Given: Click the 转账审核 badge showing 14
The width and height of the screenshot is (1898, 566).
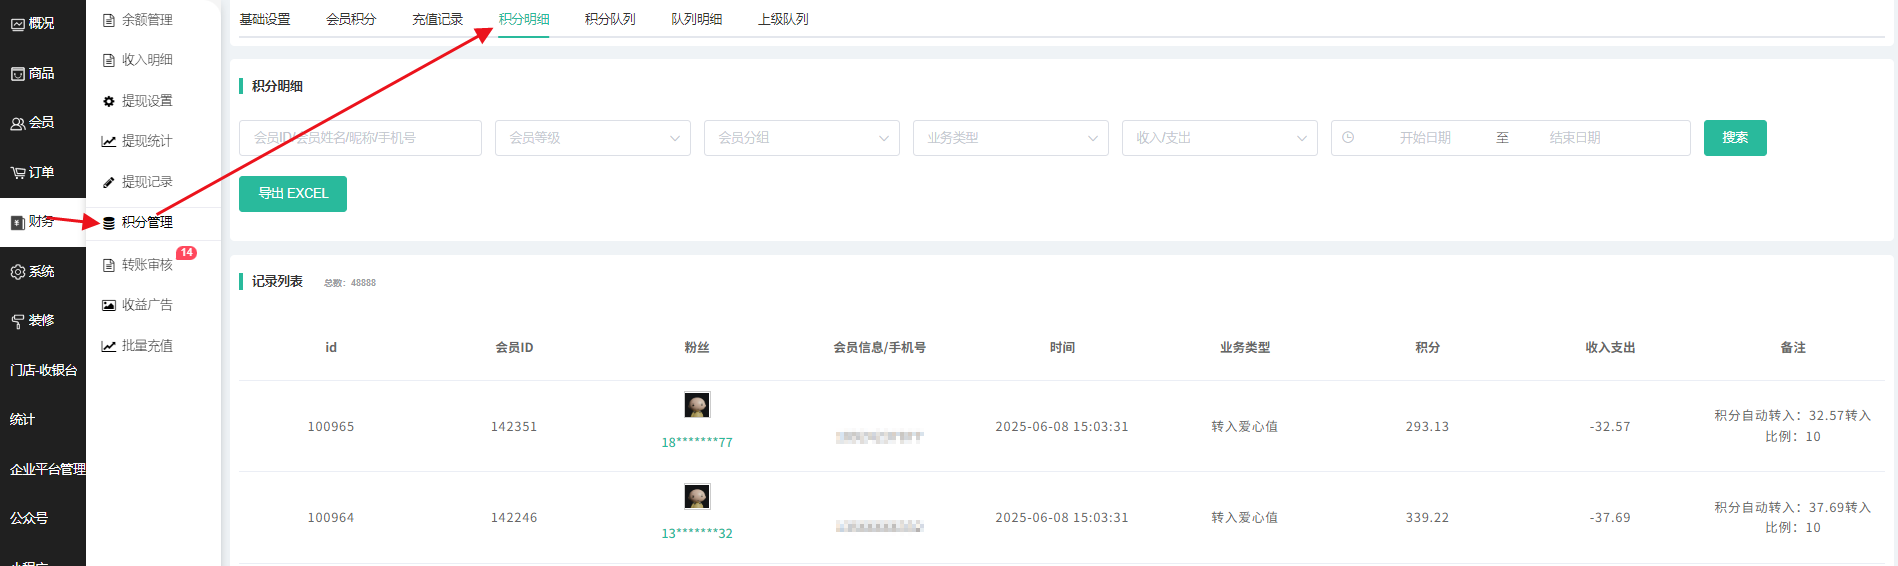Looking at the screenshot, I should coord(187,253).
